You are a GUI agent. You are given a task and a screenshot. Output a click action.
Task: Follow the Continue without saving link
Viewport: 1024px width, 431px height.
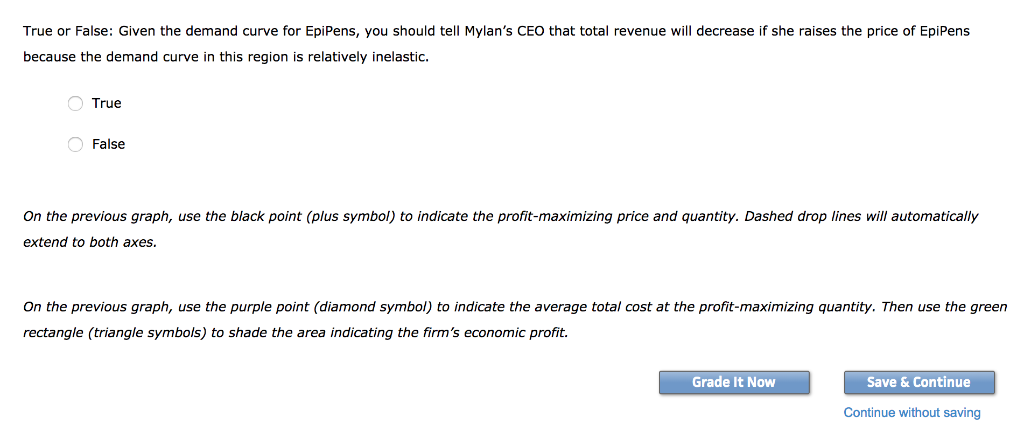(x=912, y=412)
